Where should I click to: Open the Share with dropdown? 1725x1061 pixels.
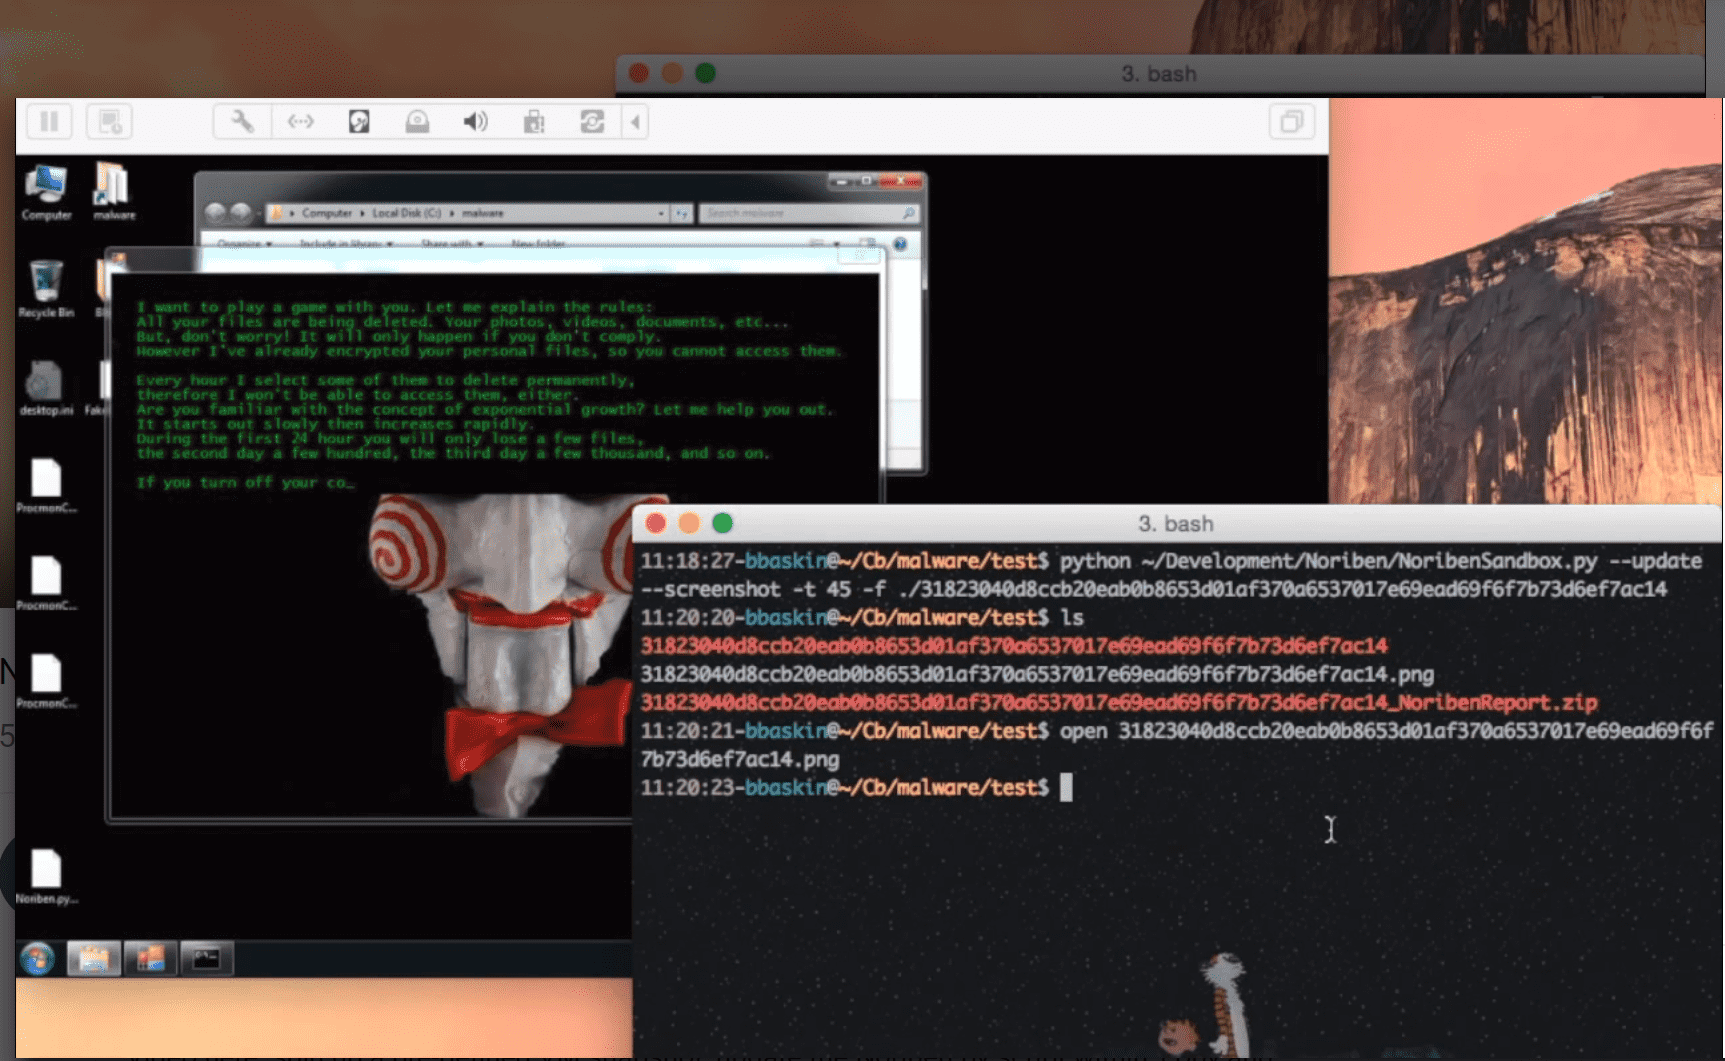click(452, 243)
